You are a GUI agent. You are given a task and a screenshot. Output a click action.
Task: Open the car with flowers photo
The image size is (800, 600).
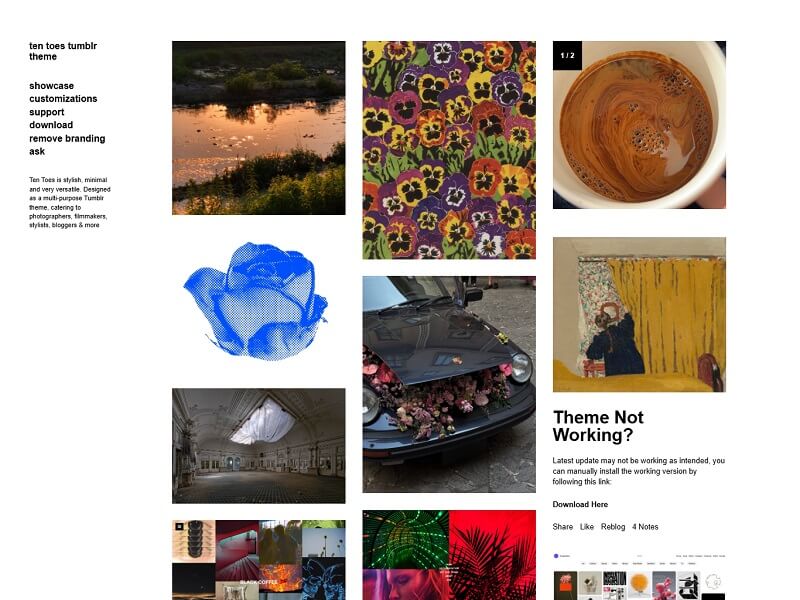(449, 385)
